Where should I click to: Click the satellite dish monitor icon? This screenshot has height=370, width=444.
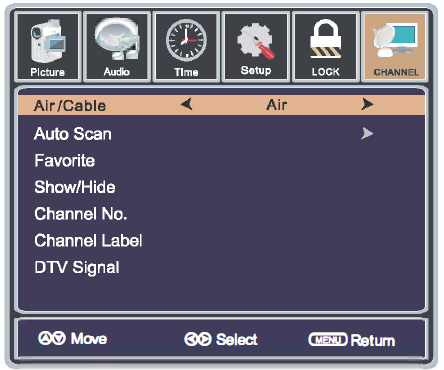point(395,40)
